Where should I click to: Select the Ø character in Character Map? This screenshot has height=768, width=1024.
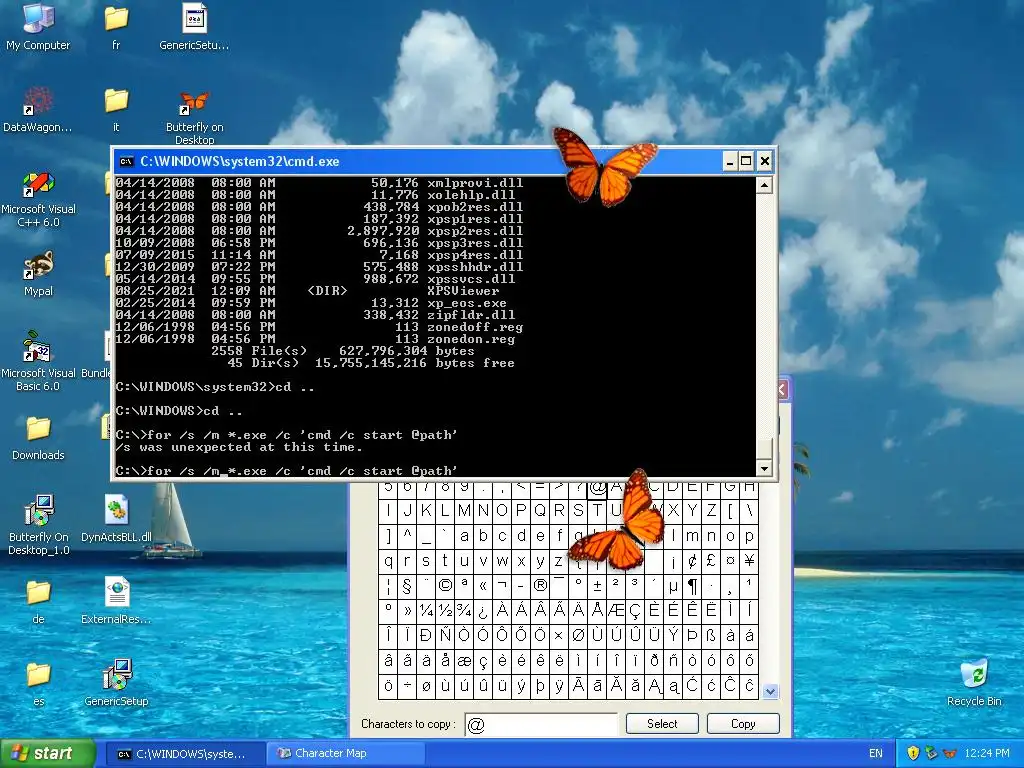(x=577, y=635)
